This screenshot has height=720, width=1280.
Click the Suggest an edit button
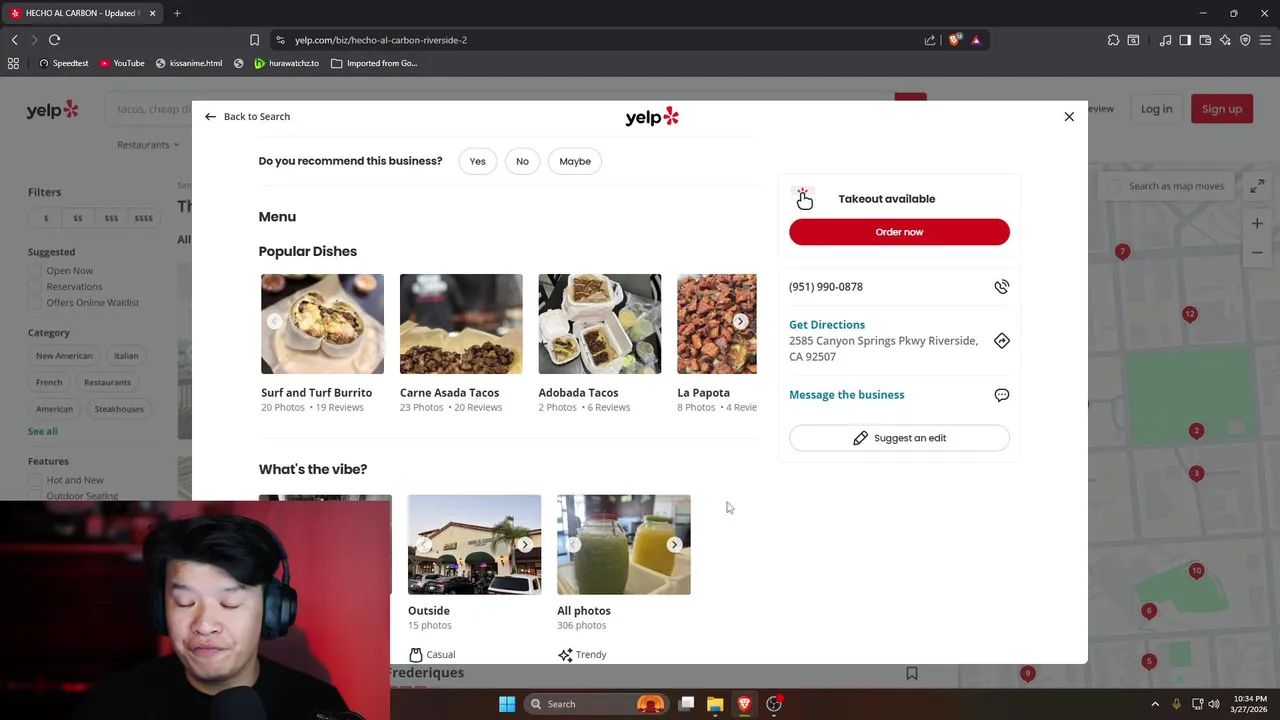pyautogui.click(x=899, y=438)
